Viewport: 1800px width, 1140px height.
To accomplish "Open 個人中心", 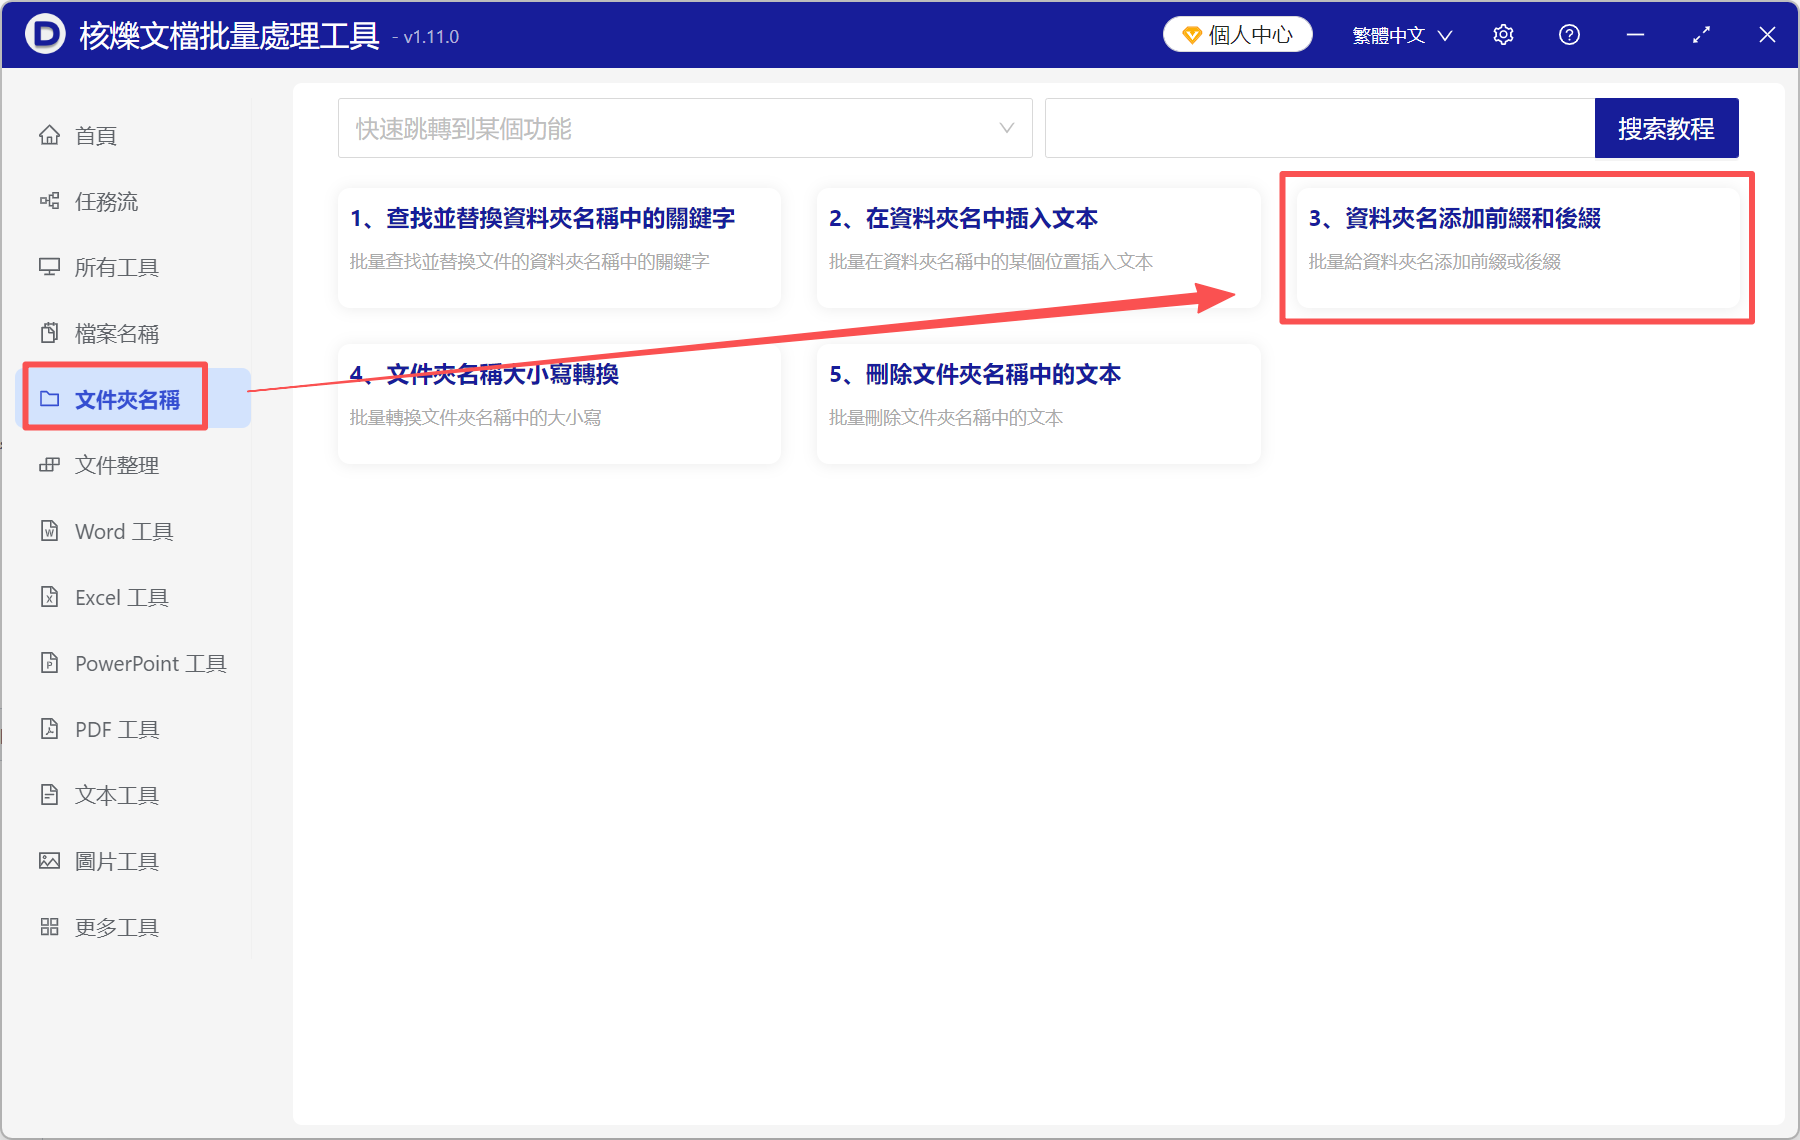I will [1237, 34].
